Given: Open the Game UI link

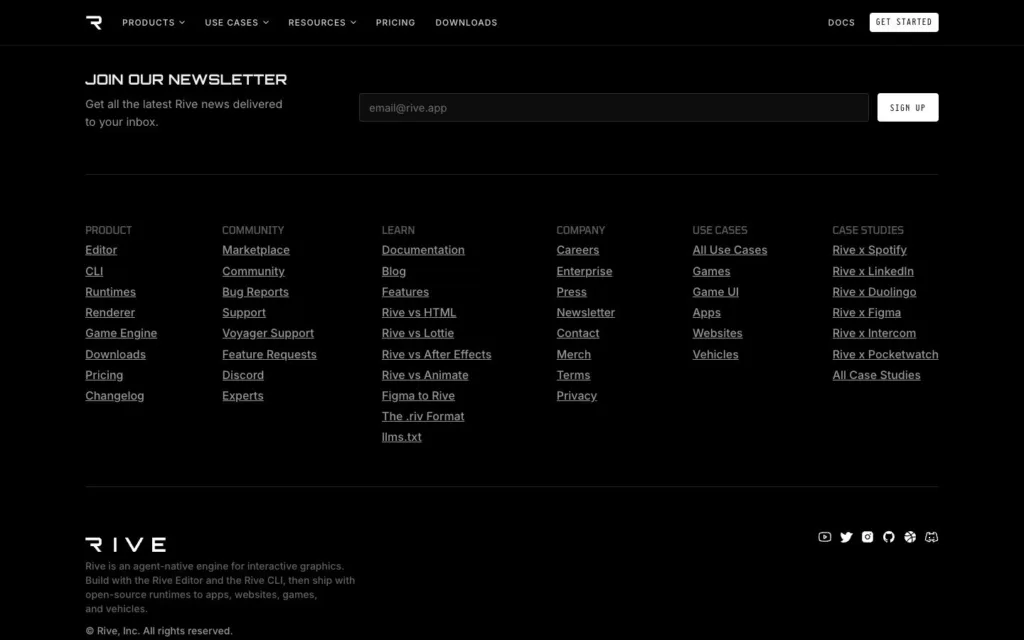Looking at the screenshot, I should 716,292.
